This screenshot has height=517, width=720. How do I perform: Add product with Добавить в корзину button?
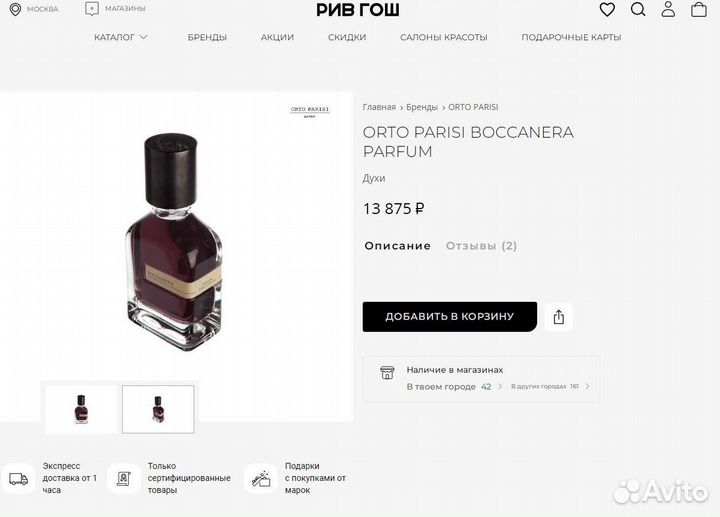click(450, 317)
